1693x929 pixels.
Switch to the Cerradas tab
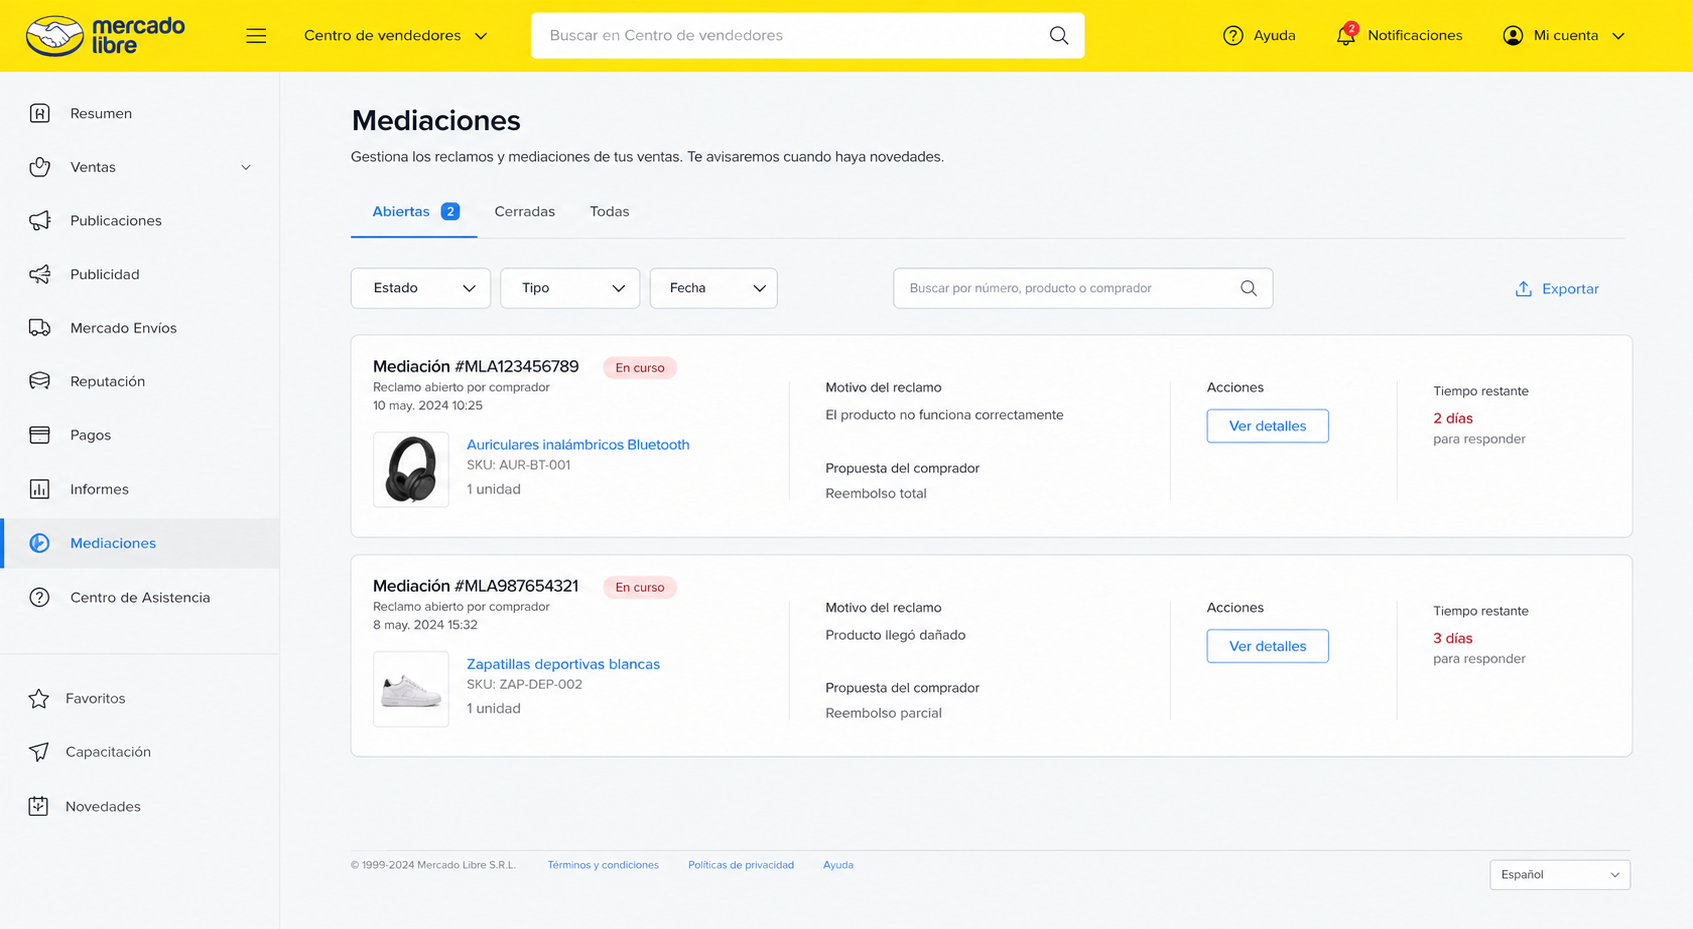[x=525, y=212]
